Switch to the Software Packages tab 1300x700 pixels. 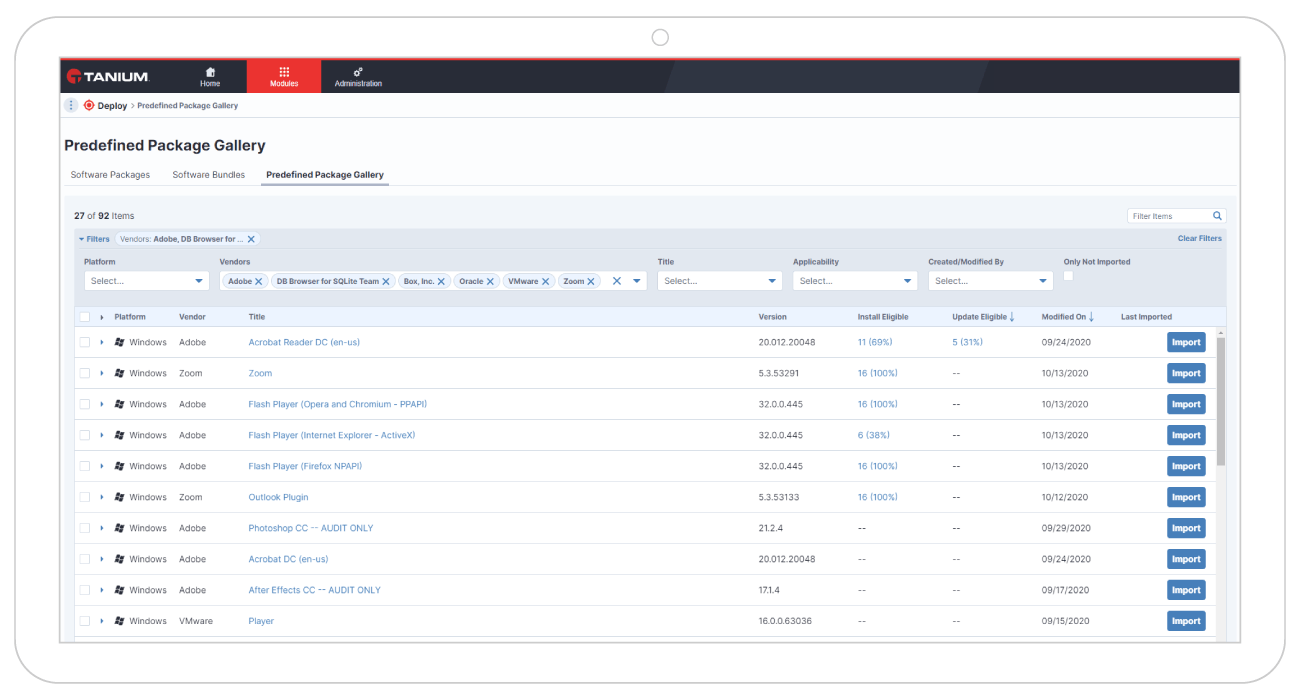pos(110,175)
